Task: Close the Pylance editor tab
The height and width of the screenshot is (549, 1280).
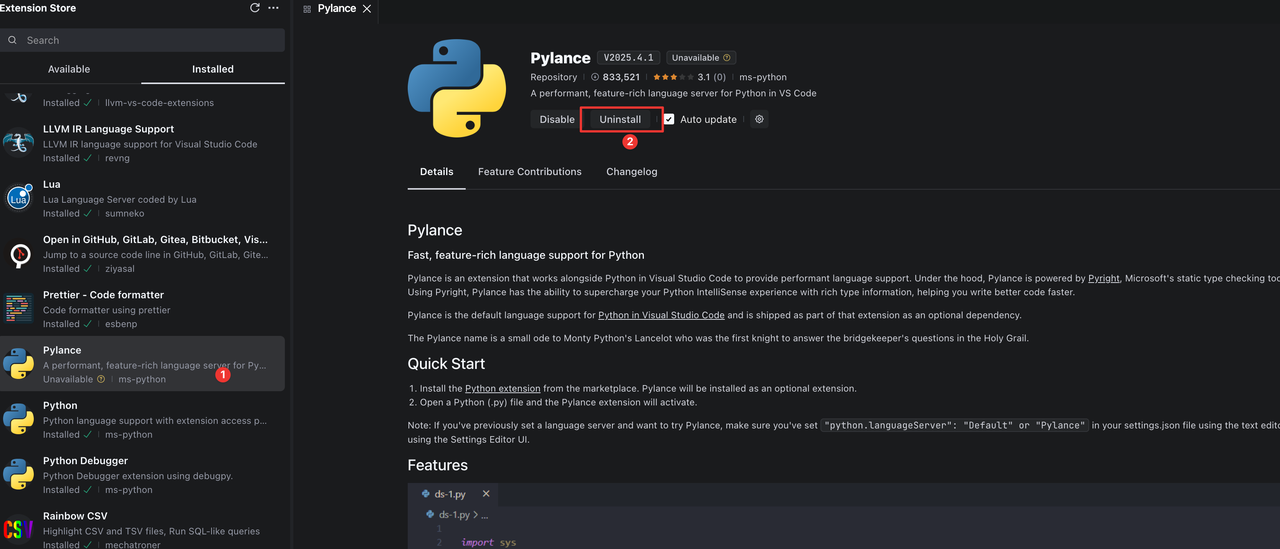Action: coord(367,8)
